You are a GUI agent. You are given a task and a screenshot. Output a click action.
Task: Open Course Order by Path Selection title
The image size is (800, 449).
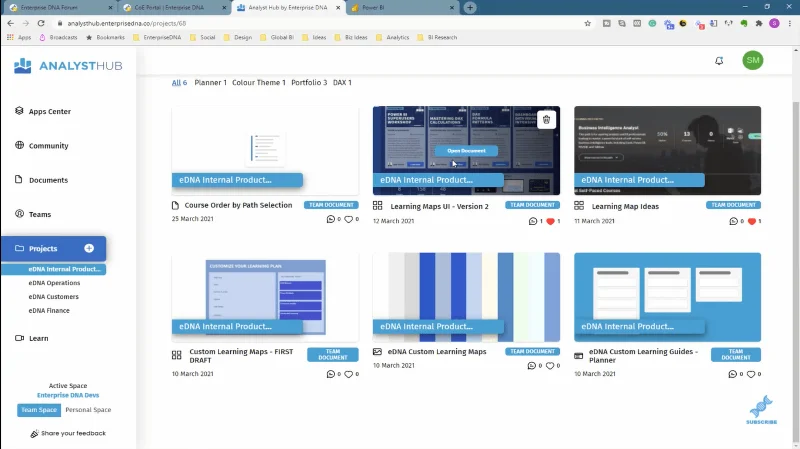point(238,205)
